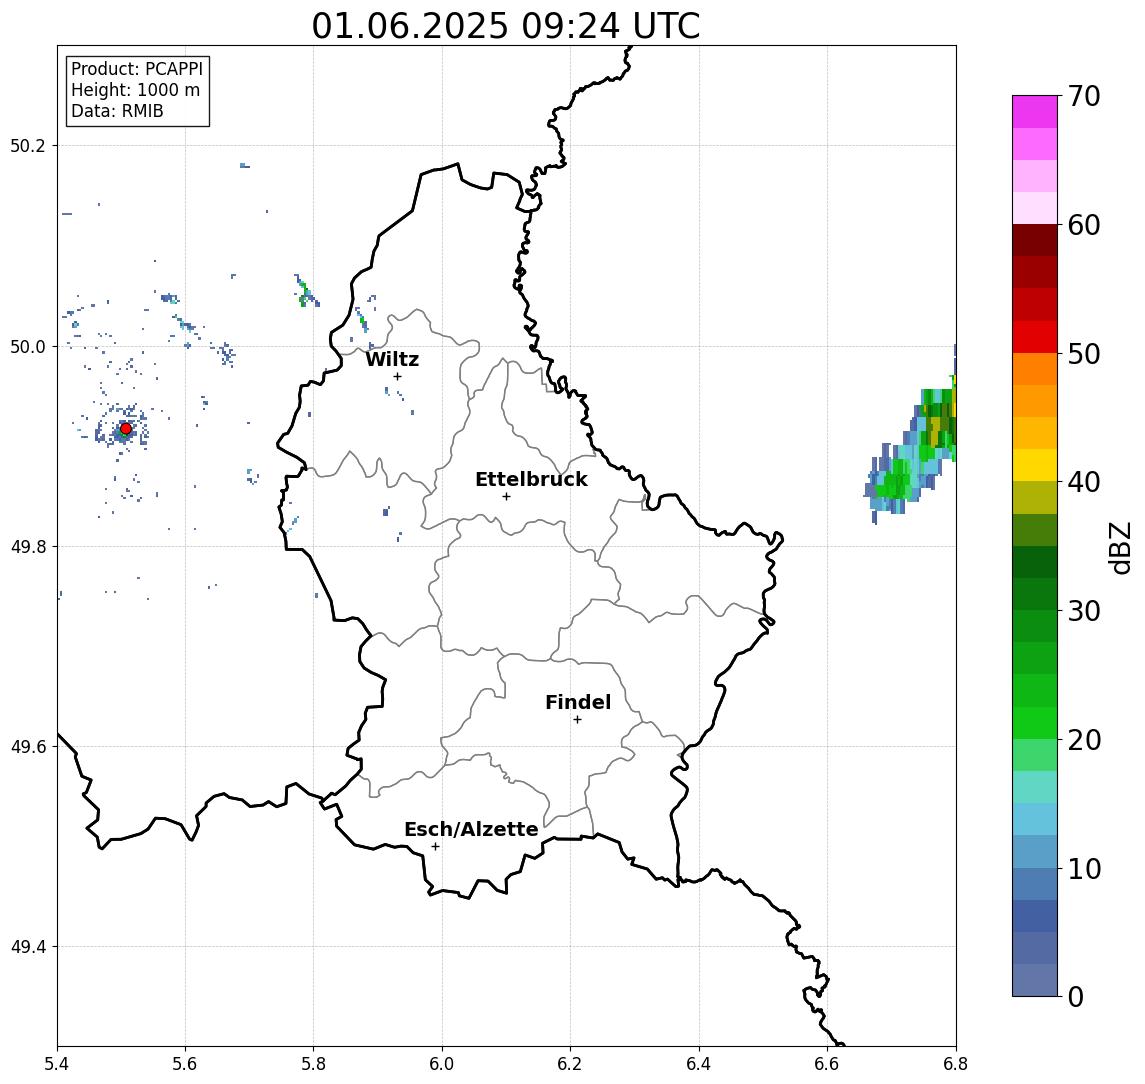This screenshot has height=1084, width=1145.
Task: Click the dark red 60 dBZ colorbar segment
Action: click(x=1035, y=240)
